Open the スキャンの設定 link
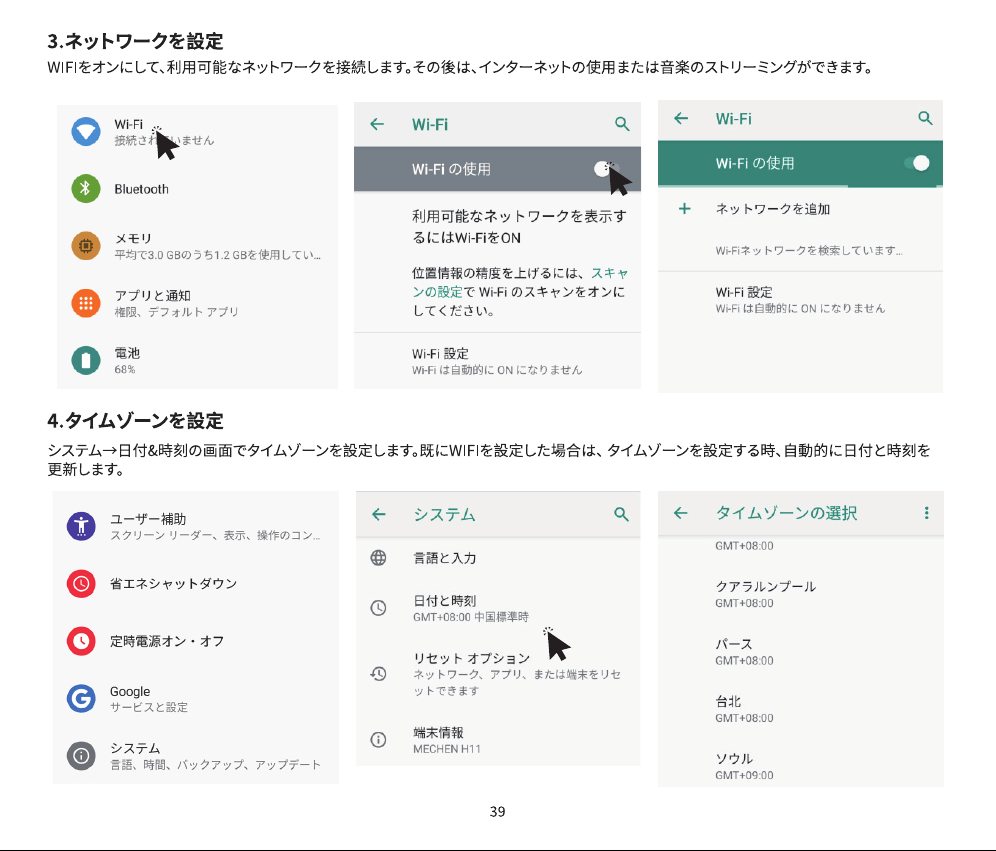 [520, 282]
